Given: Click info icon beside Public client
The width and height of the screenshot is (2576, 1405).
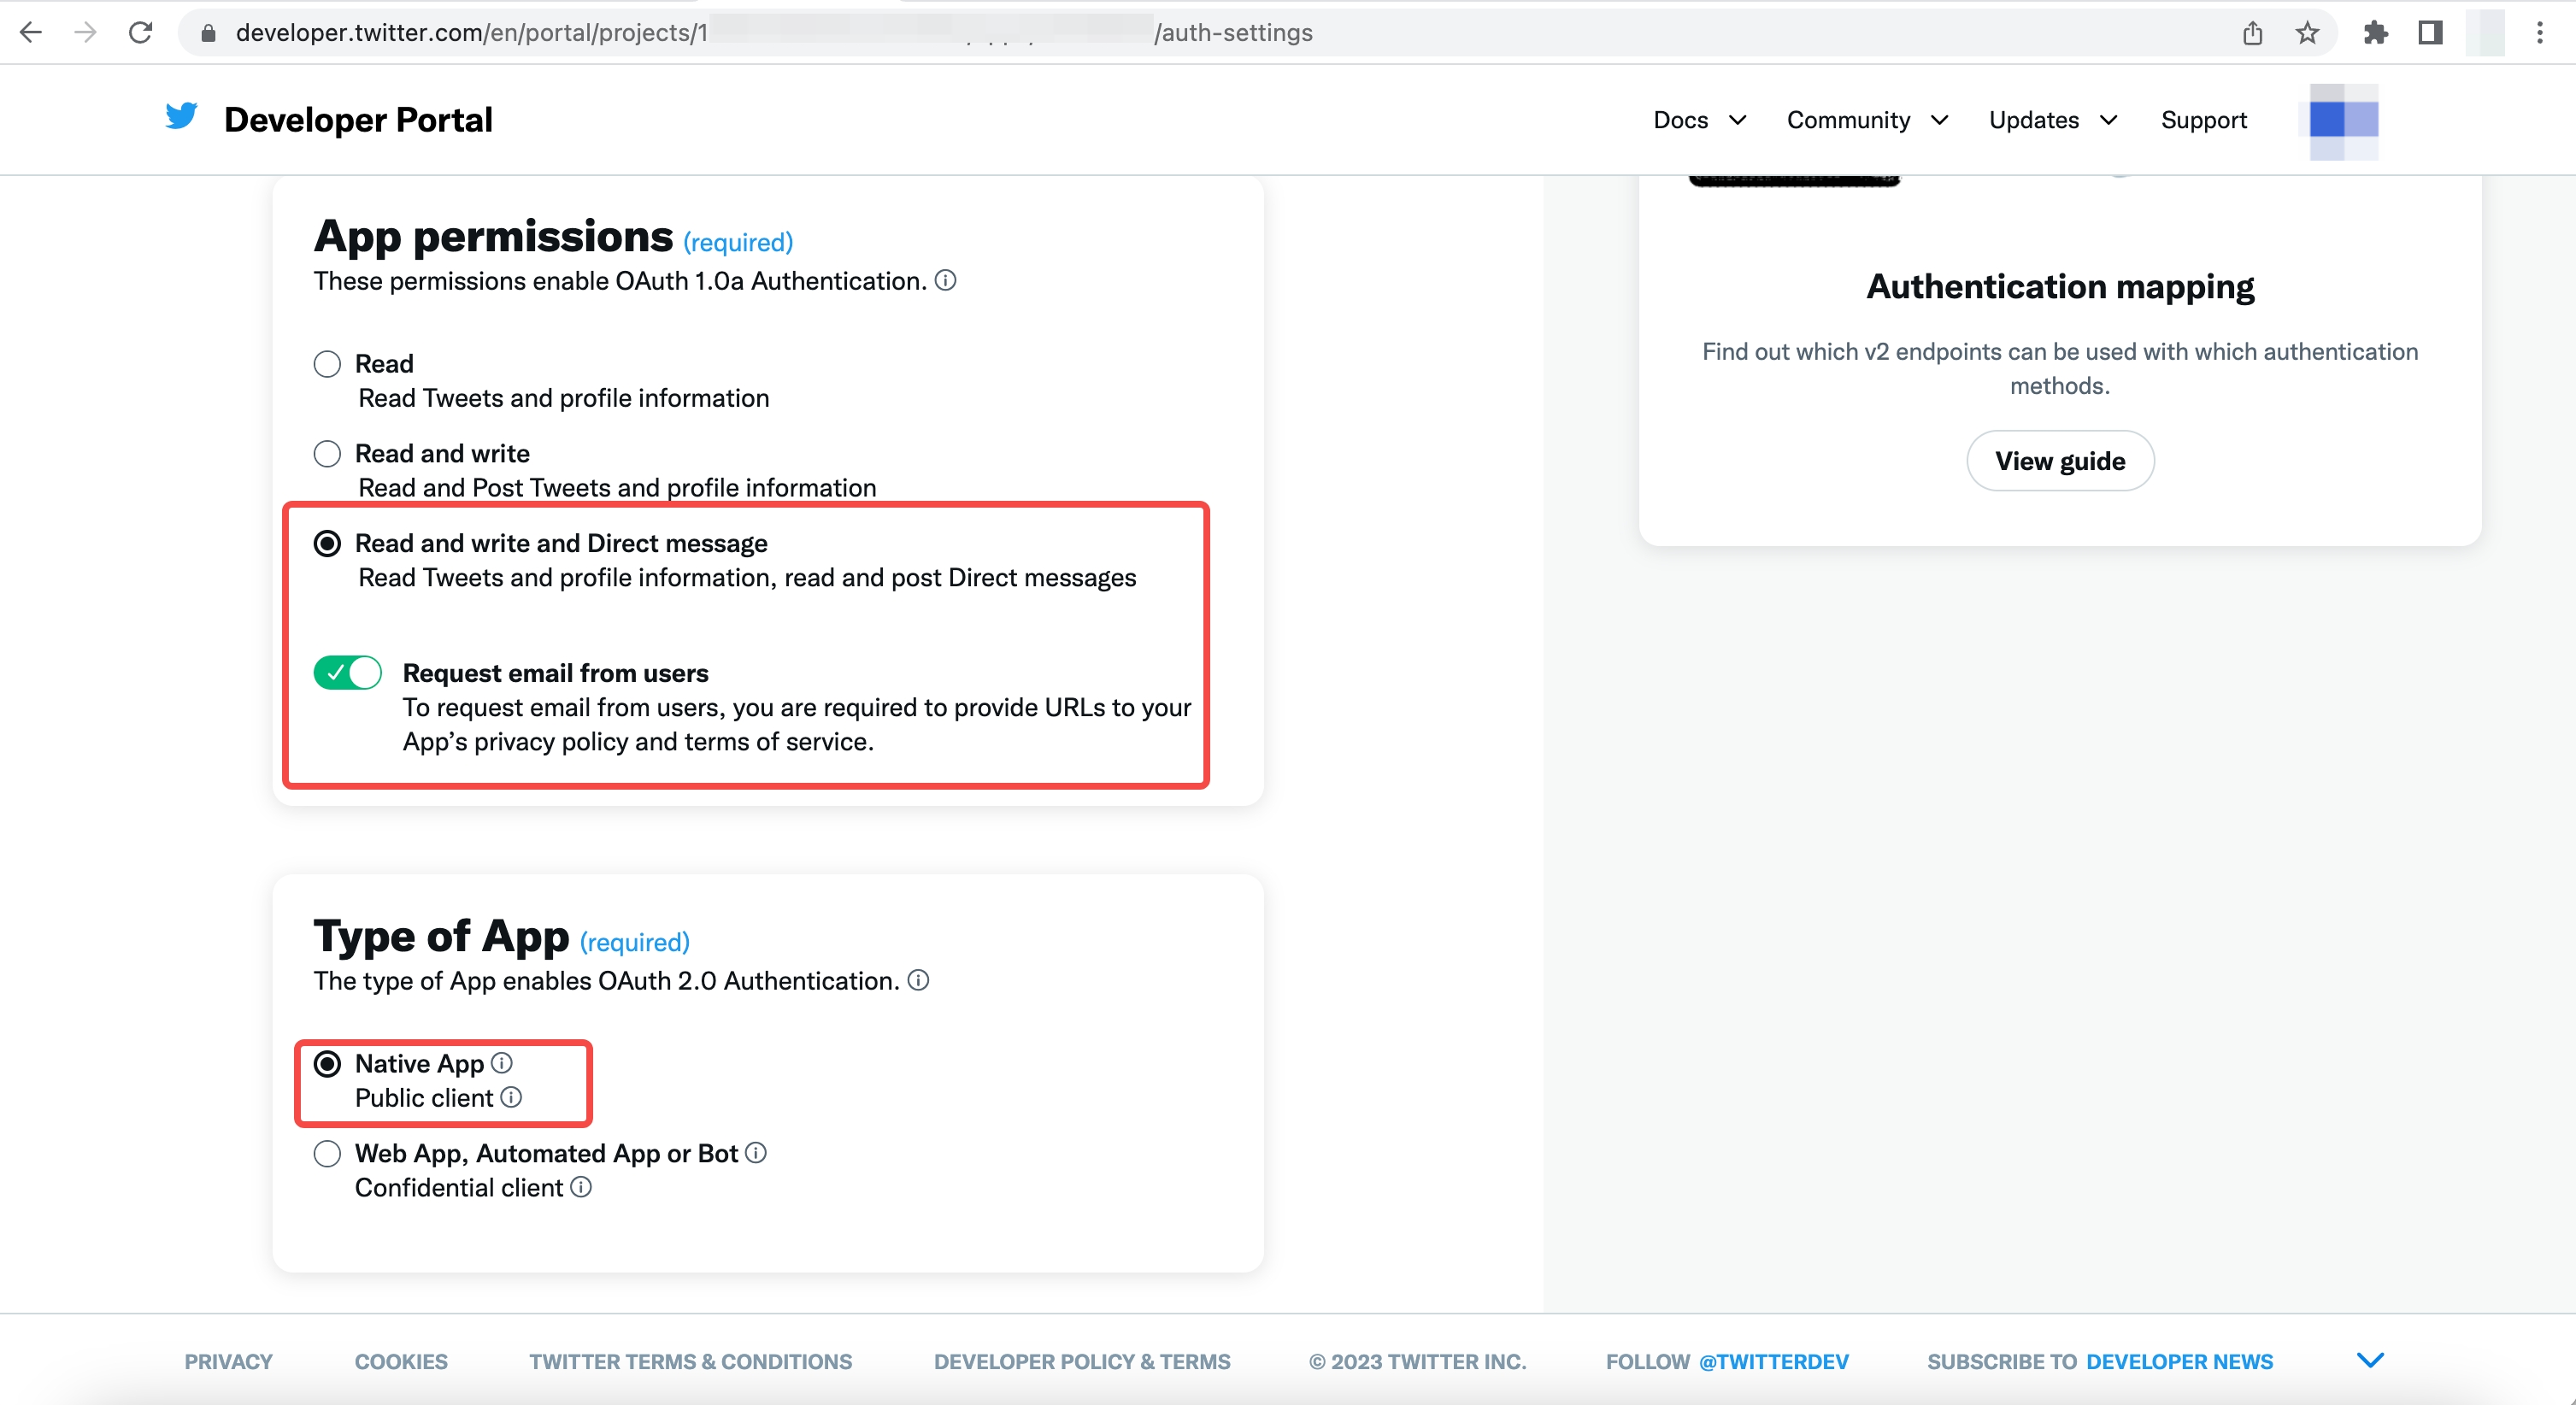Looking at the screenshot, I should 511,1097.
